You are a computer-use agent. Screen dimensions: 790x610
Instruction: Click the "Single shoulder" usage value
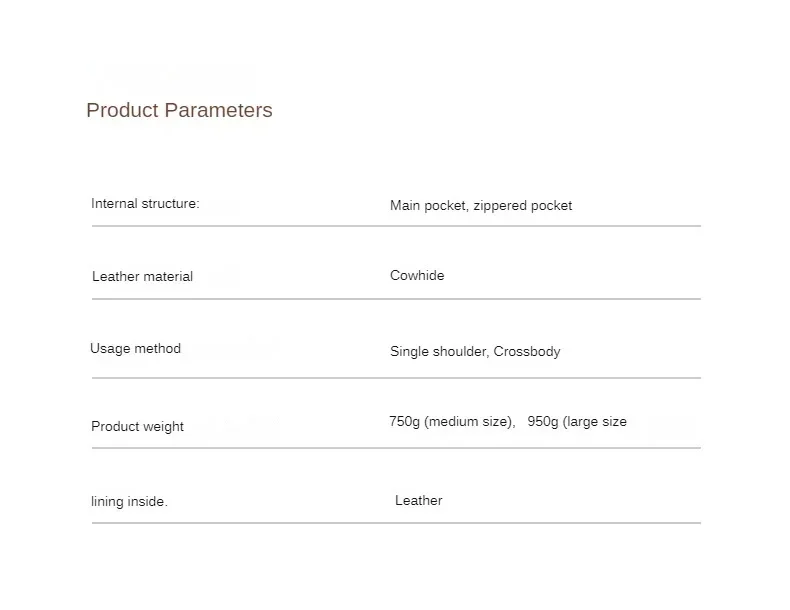[437, 352]
